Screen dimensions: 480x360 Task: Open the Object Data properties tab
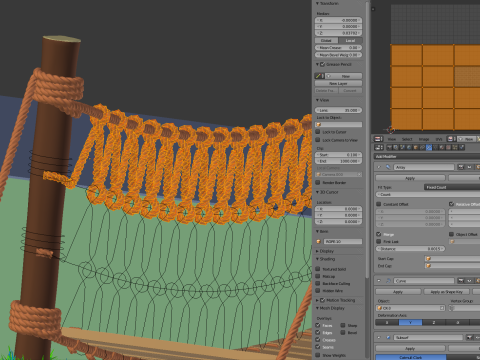click(435, 147)
